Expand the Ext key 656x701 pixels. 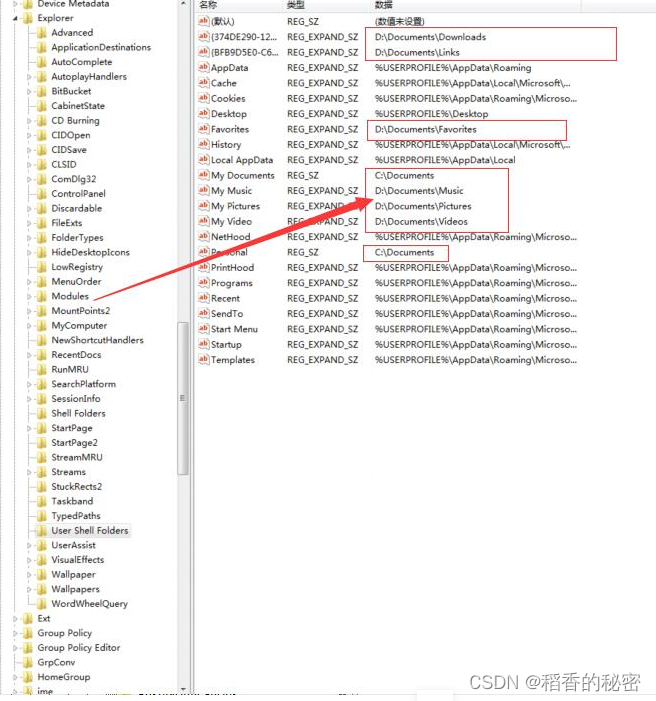16,619
